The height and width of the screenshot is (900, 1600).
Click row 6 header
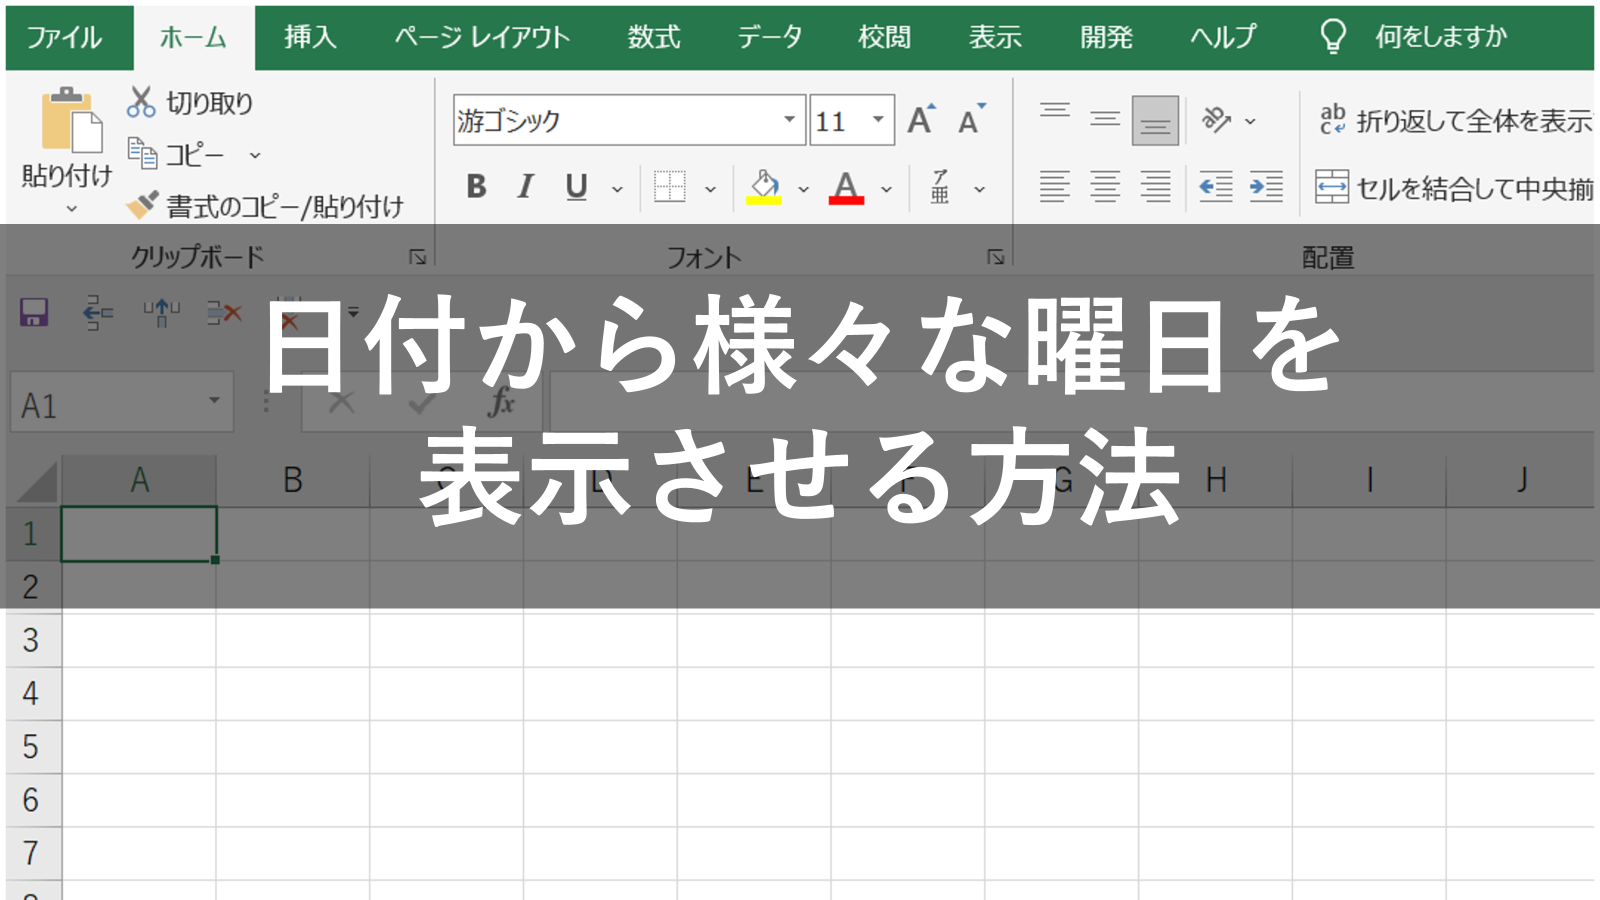coord(32,800)
